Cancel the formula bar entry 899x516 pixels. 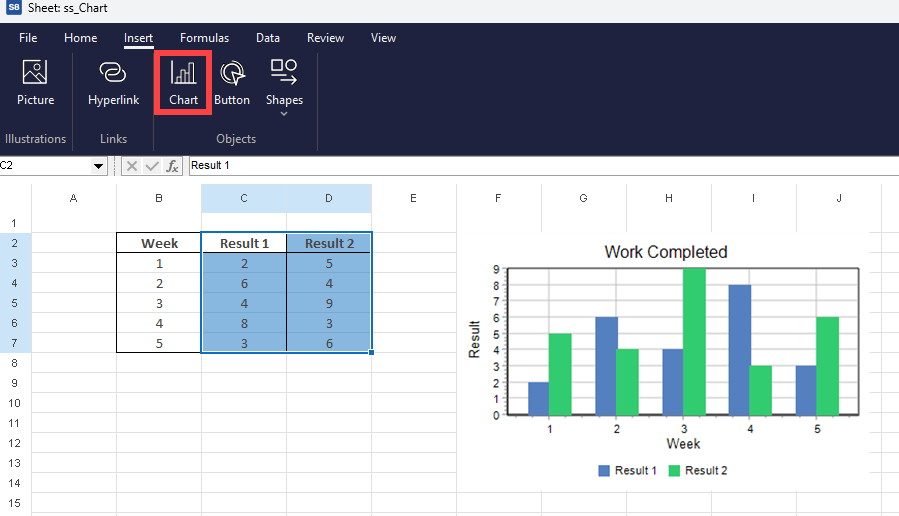point(132,166)
